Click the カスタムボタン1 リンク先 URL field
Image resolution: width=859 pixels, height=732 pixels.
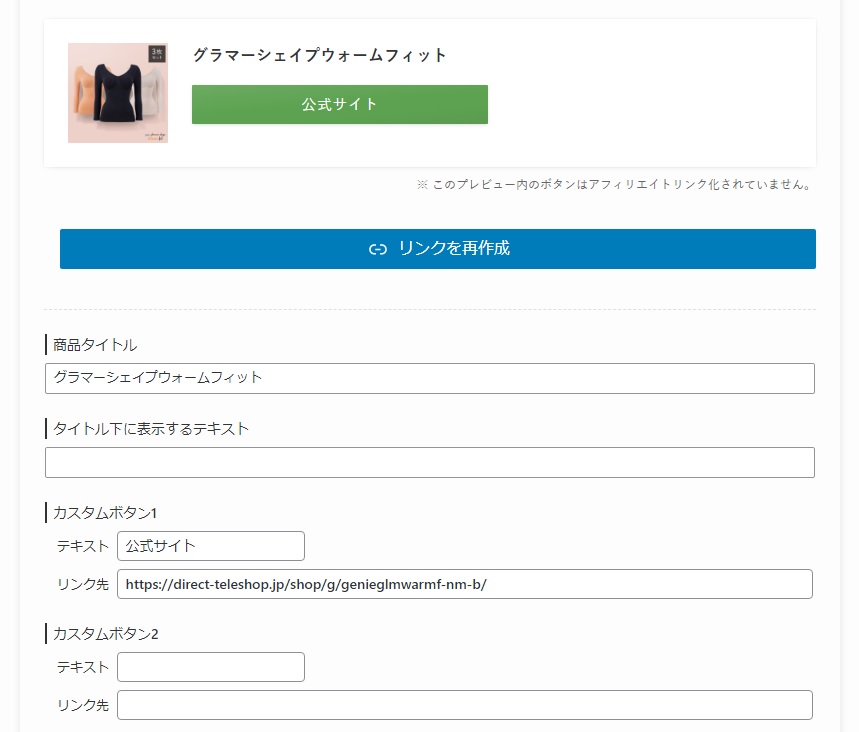tap(465, 584)
